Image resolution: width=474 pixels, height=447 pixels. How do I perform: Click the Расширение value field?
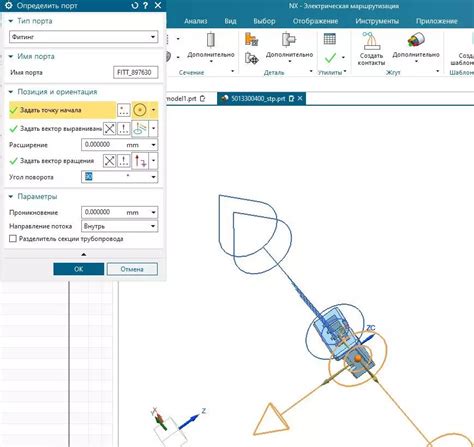[x=115, y=145]
